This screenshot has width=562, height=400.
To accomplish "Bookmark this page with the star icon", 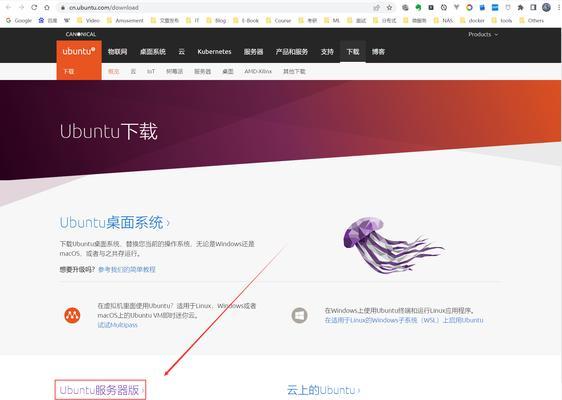I will click(390, 8).
